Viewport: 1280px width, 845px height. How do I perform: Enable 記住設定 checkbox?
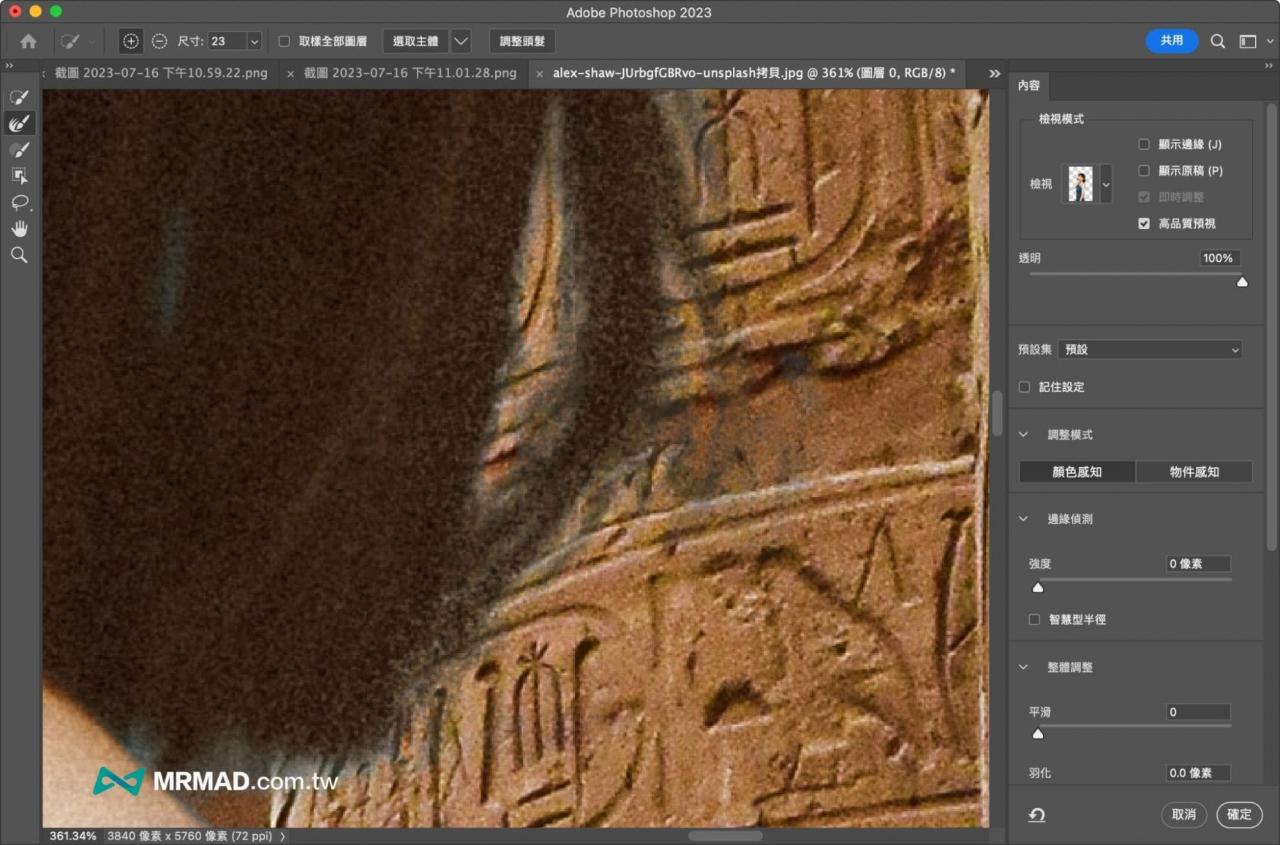(x=1024, y=387)
